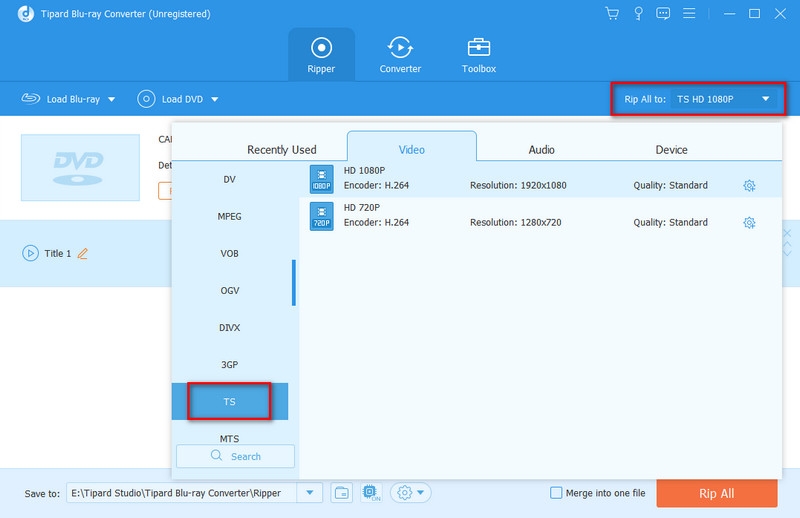Click the format Search field
The image size is (800, 518).
tap(235, 456)
